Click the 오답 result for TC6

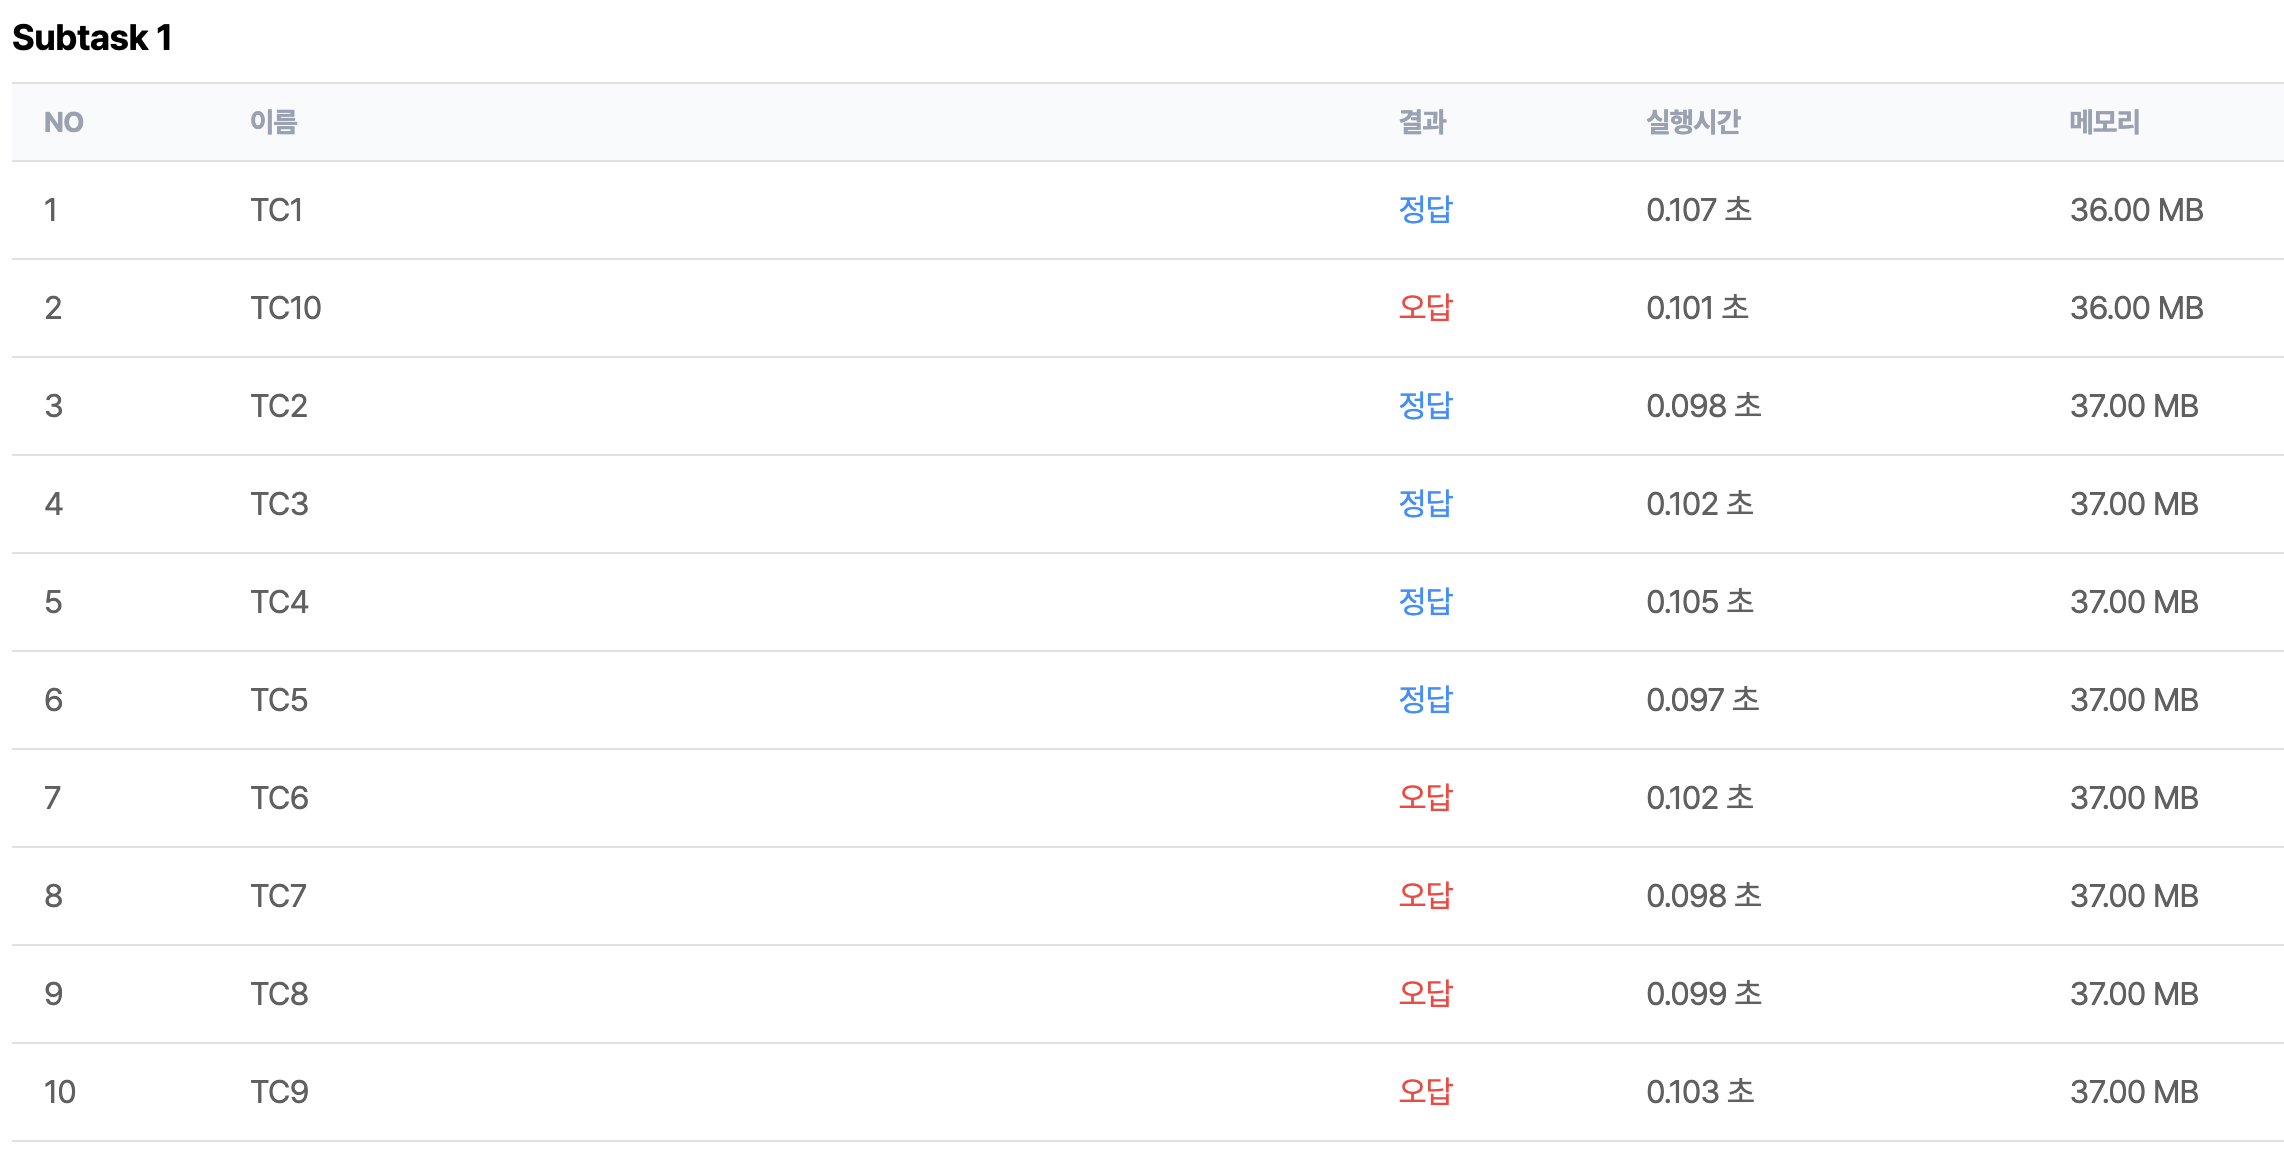point(1425,798)
